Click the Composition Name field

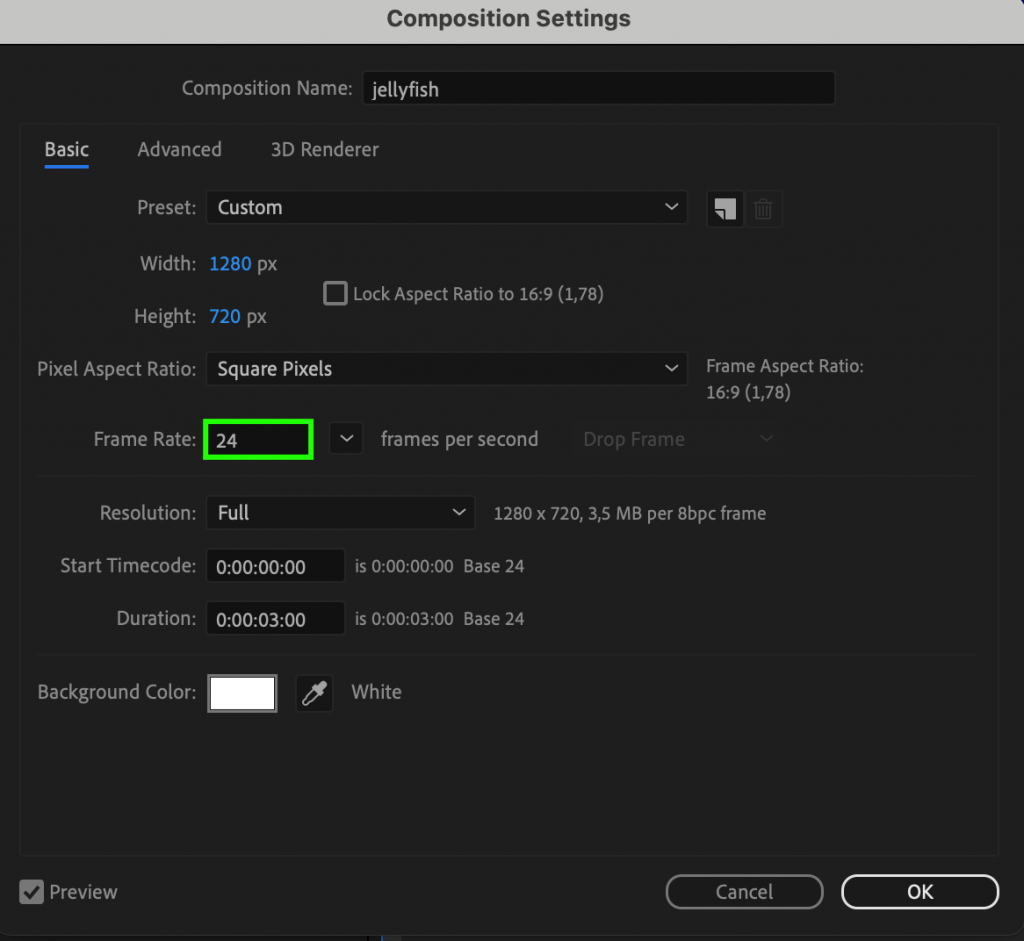pos(598,88)
